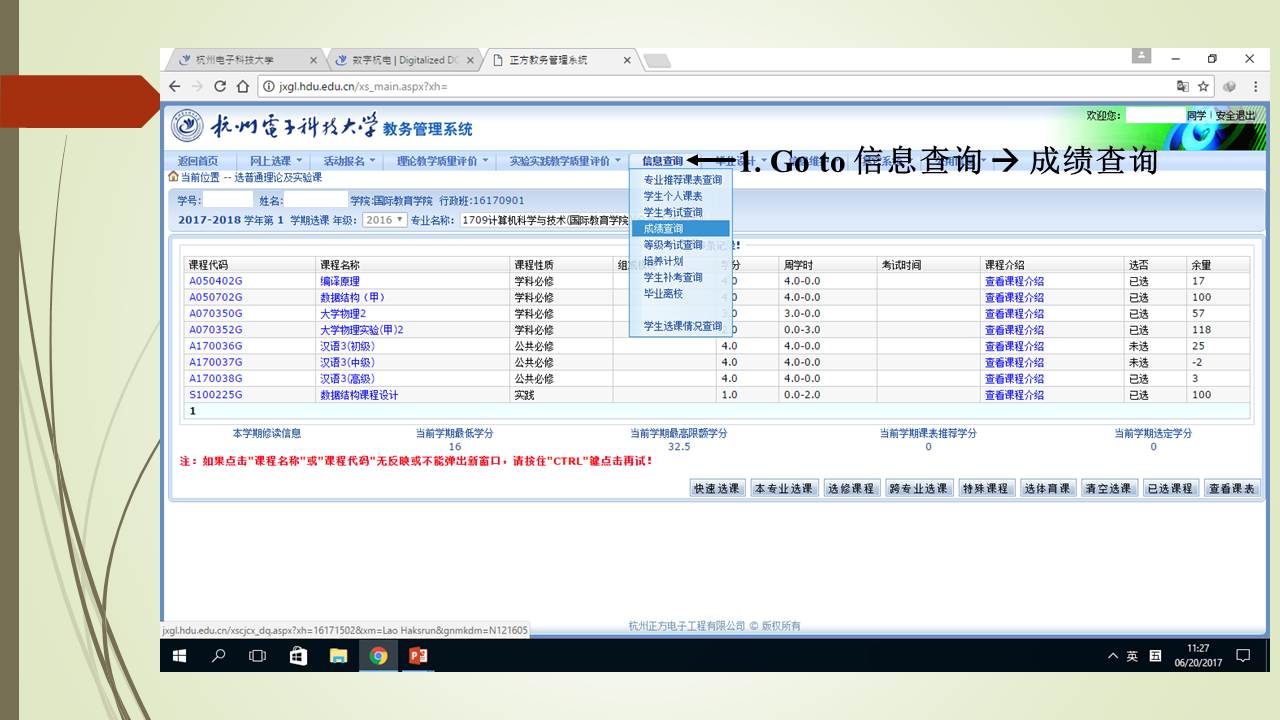1280x720 pixels.
Task: Click the PowerPoint icon on the taskbar
Action: coord(418,656)
